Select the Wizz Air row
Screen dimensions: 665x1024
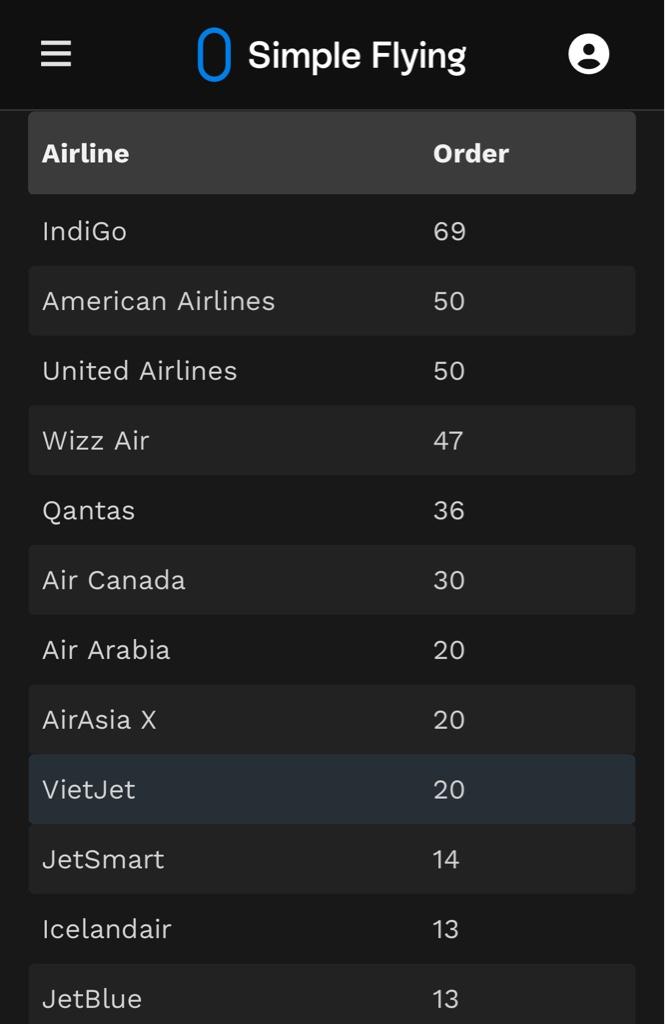click(x=332, y=441)
